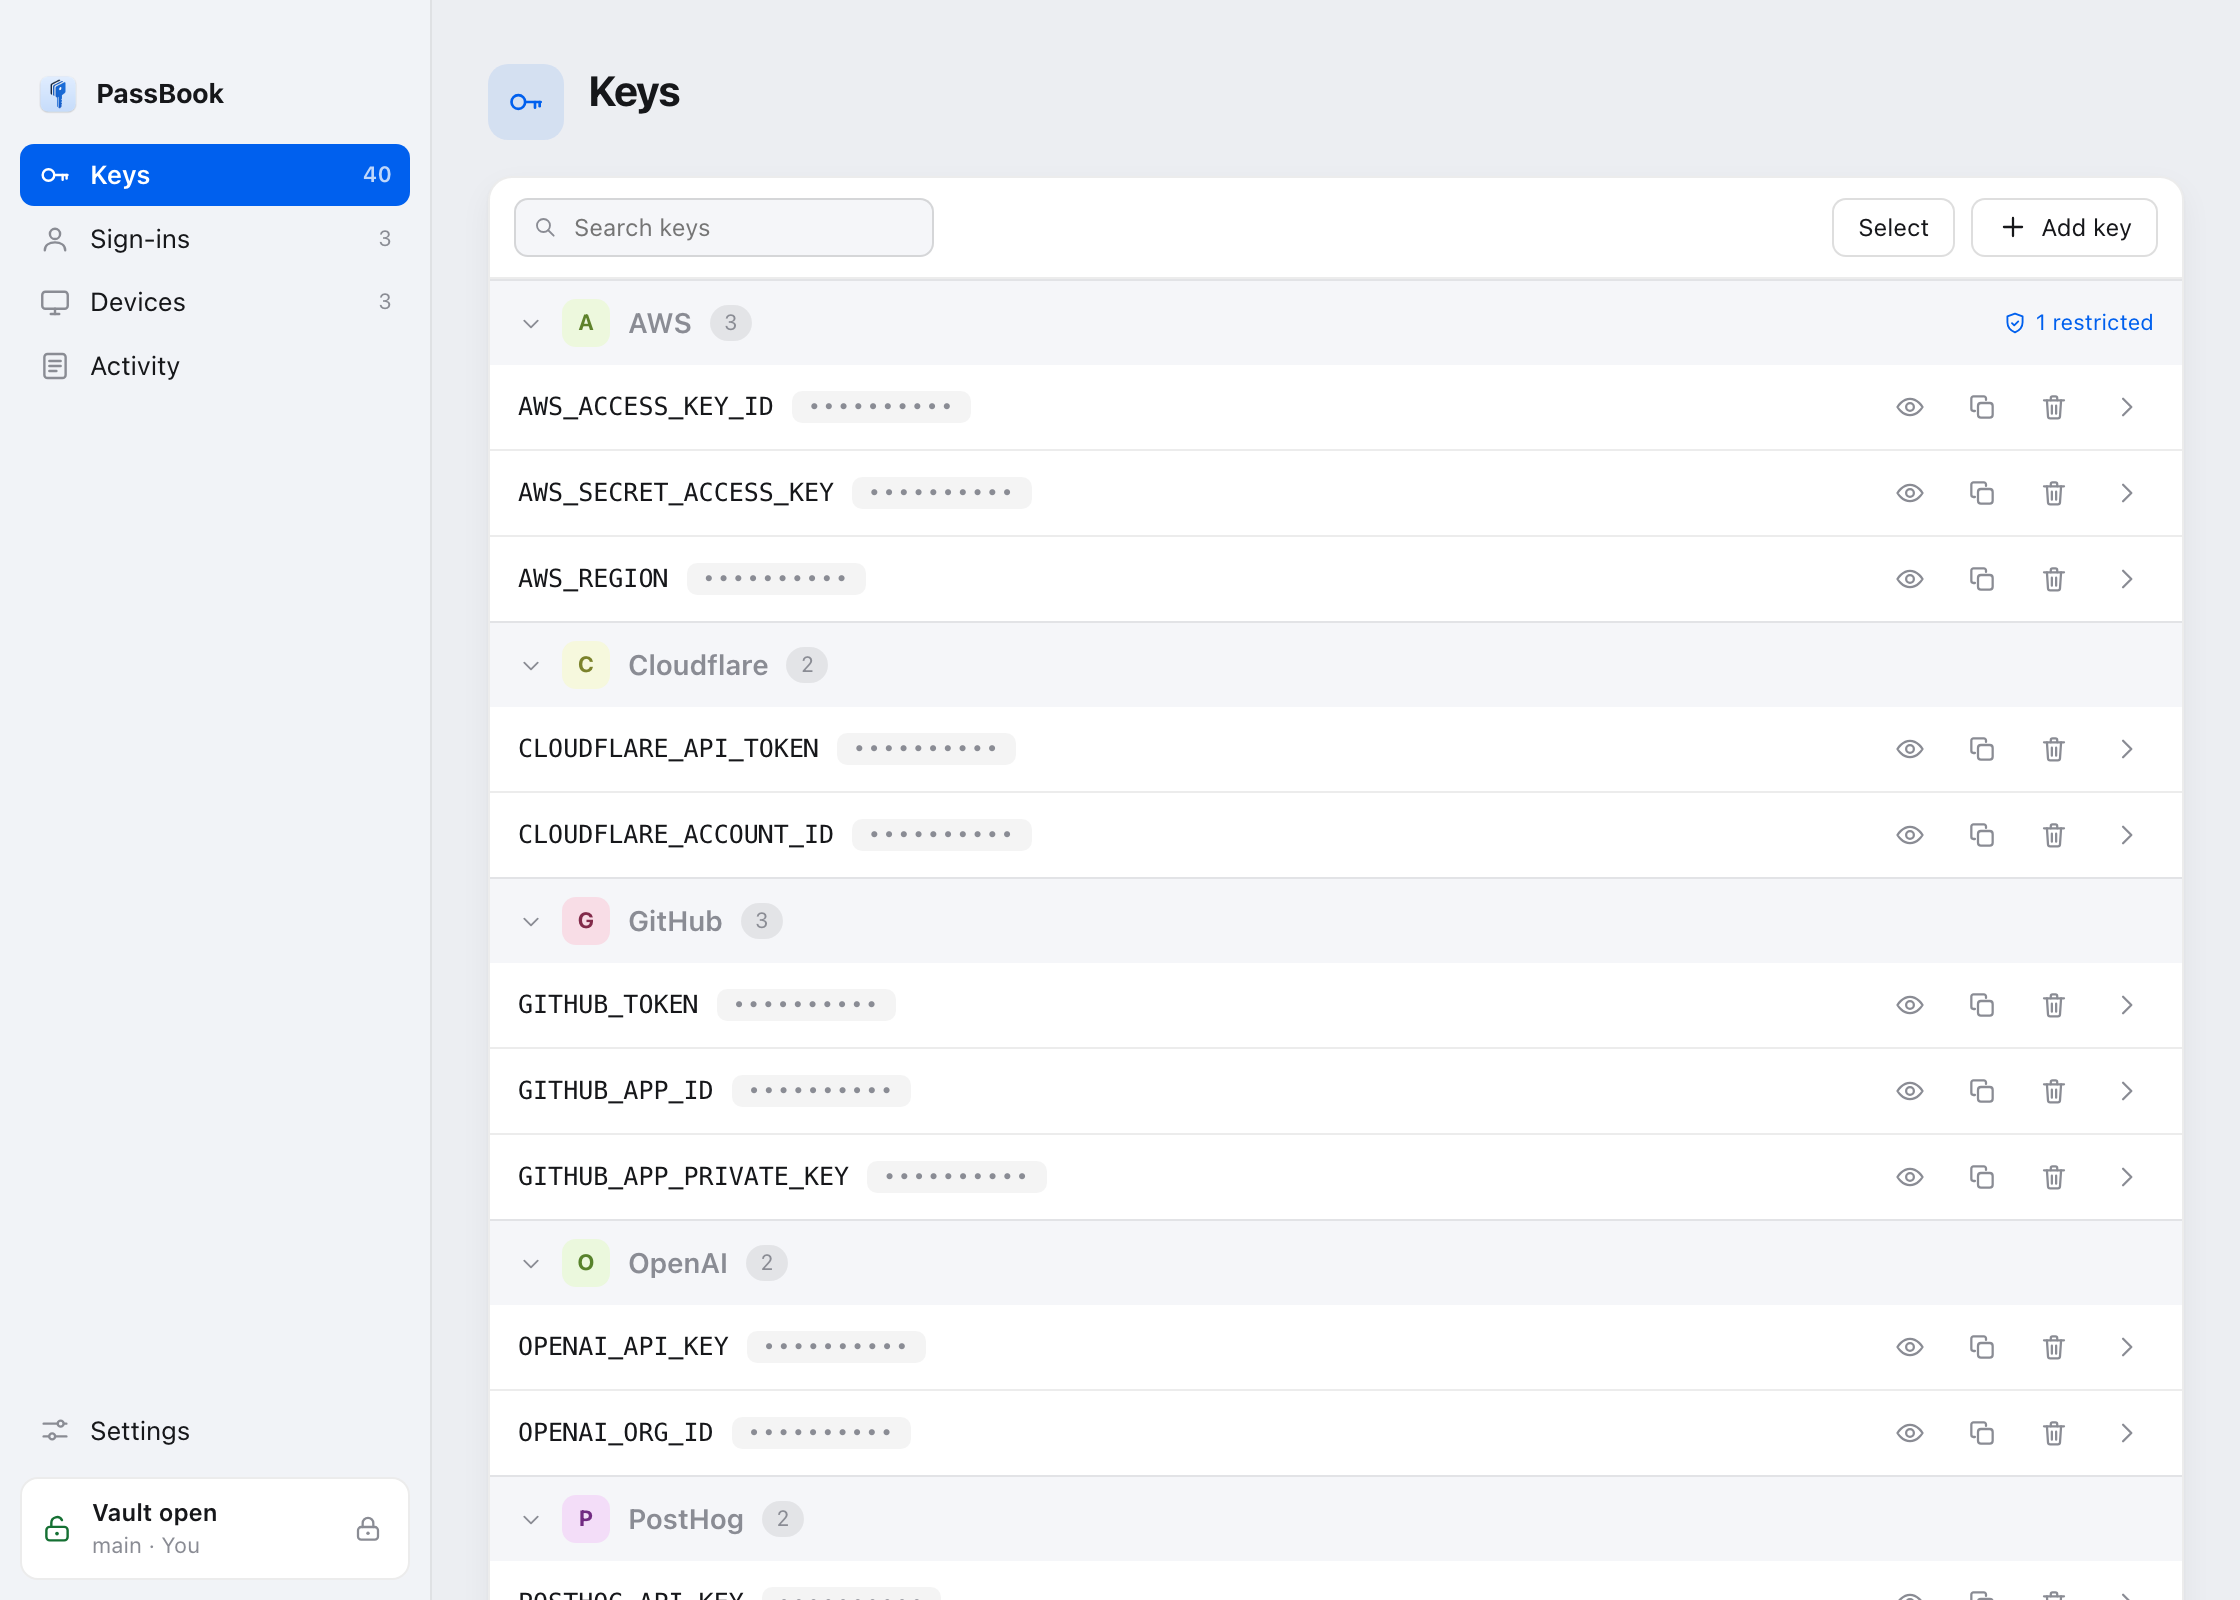Delete the CLOUDFLARE_API_TOKEN key
This screenshot has width=2240, height=1600.
click(2053, 749)
